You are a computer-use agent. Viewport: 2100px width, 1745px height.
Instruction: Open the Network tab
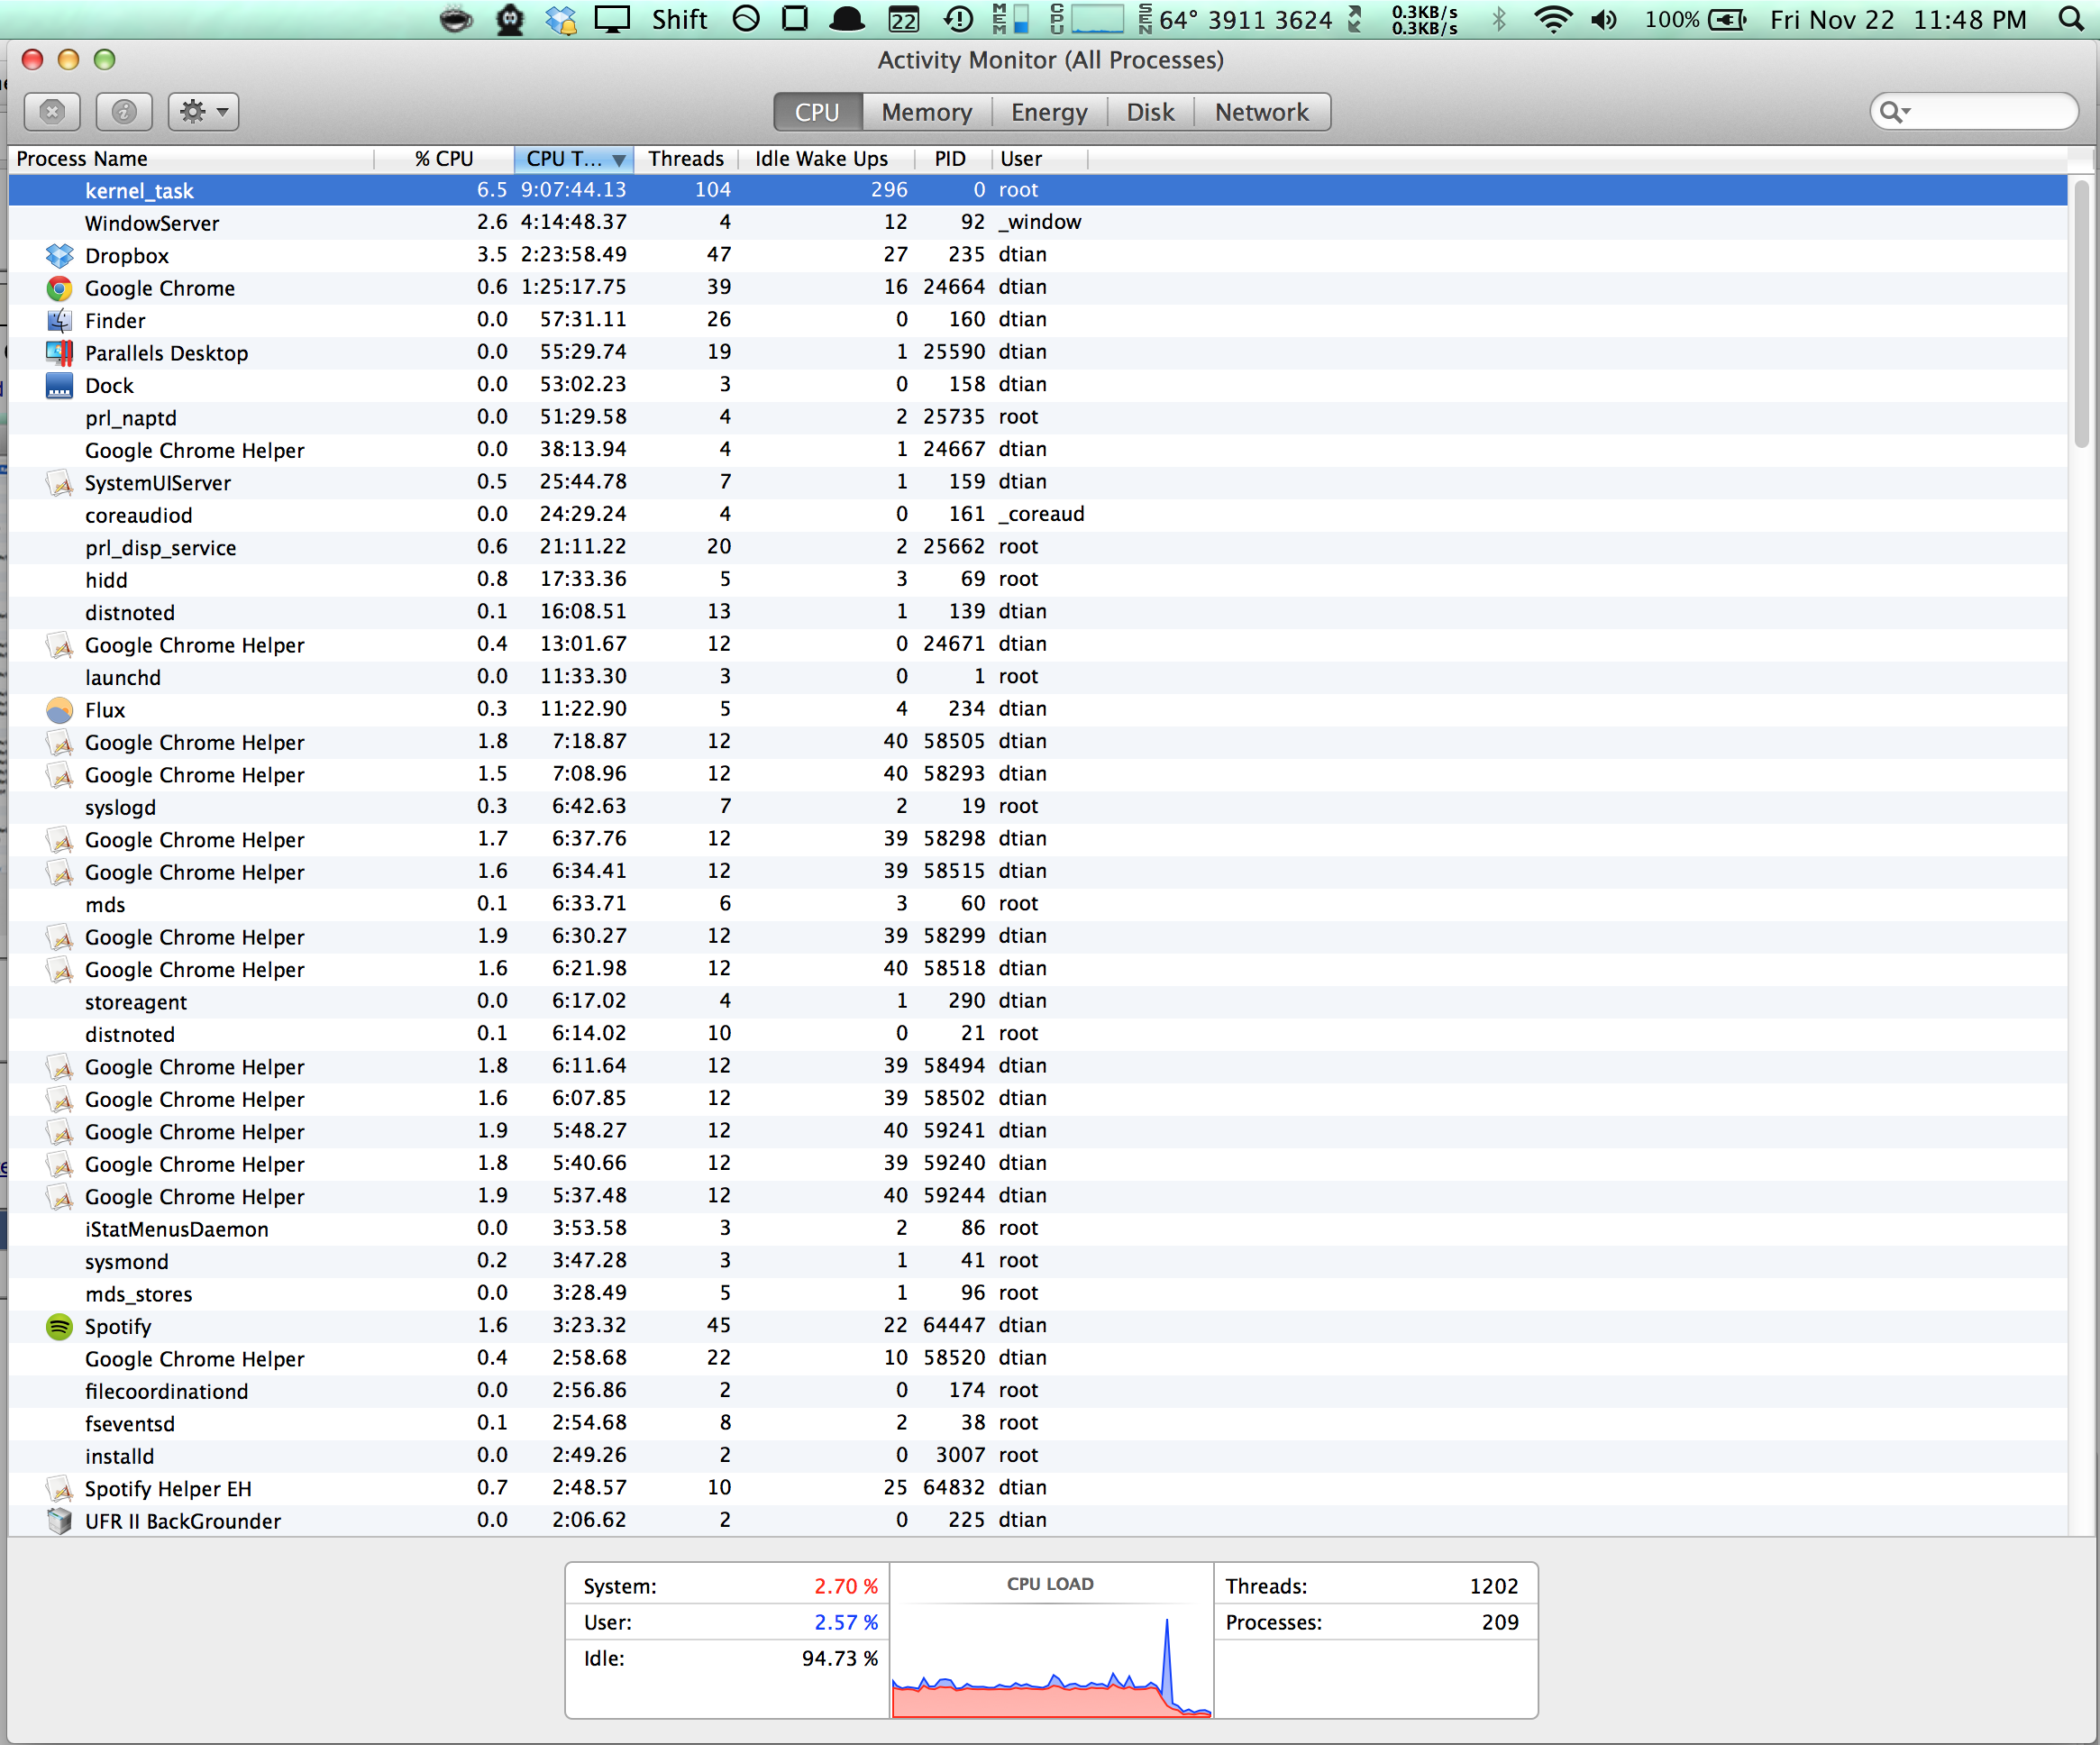click(x=1261, y=112)
